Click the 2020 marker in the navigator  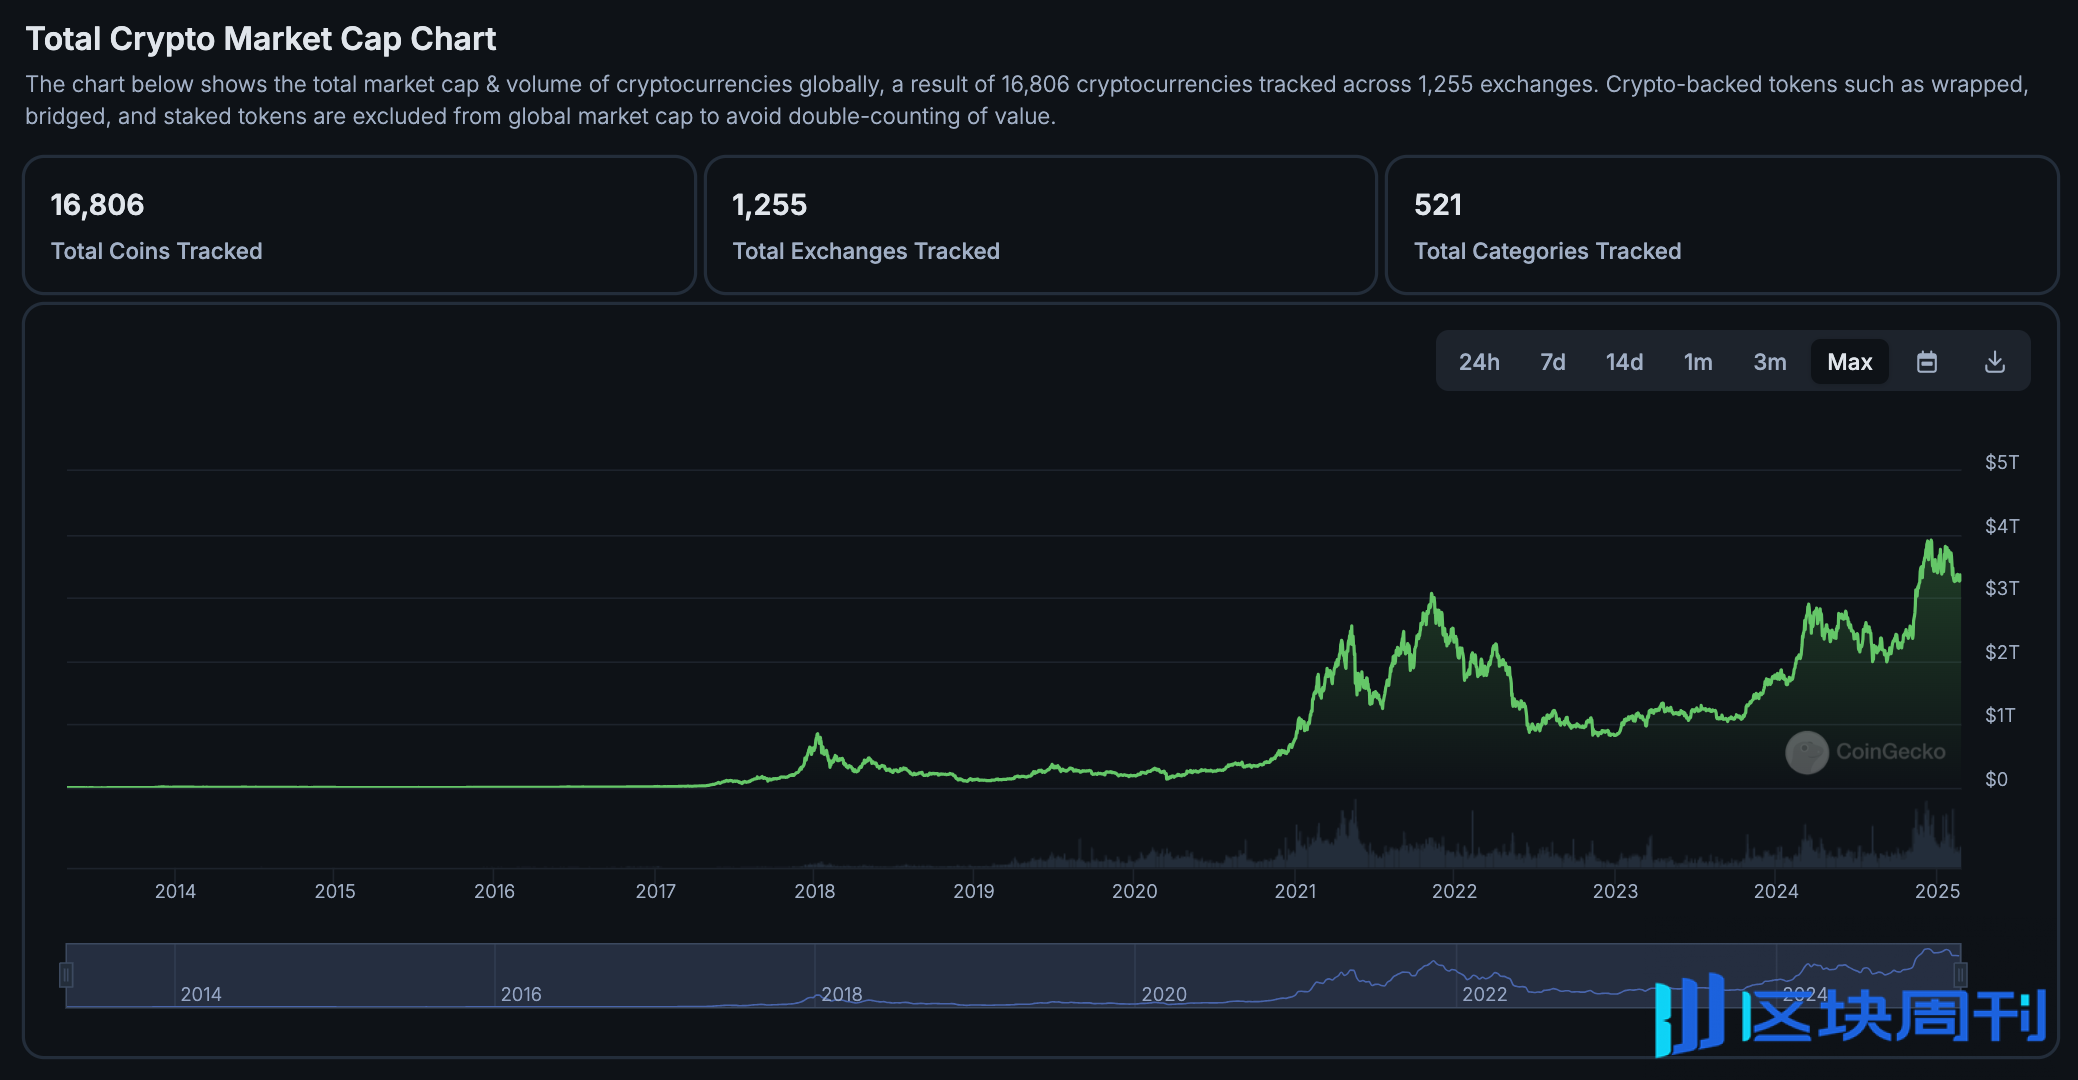(x=1164, y=994)
